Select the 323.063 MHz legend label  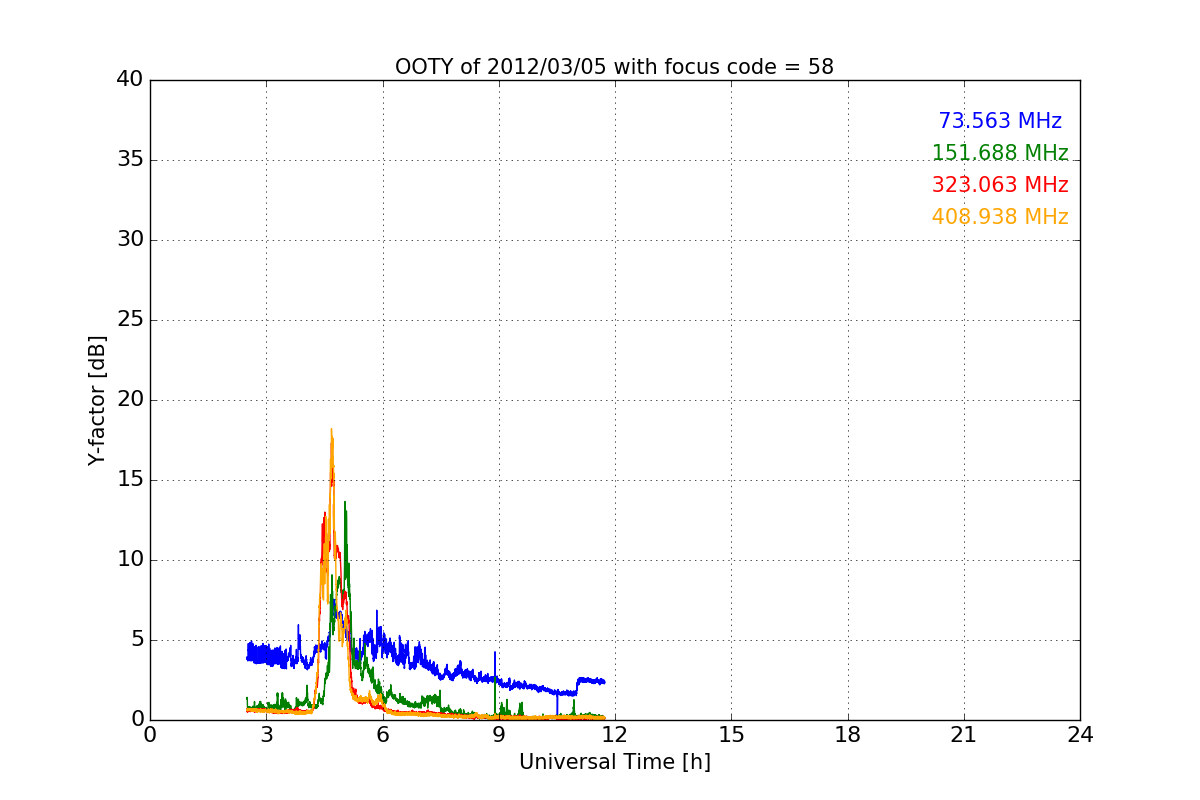pyautogui.click(x=1000, y=185)
